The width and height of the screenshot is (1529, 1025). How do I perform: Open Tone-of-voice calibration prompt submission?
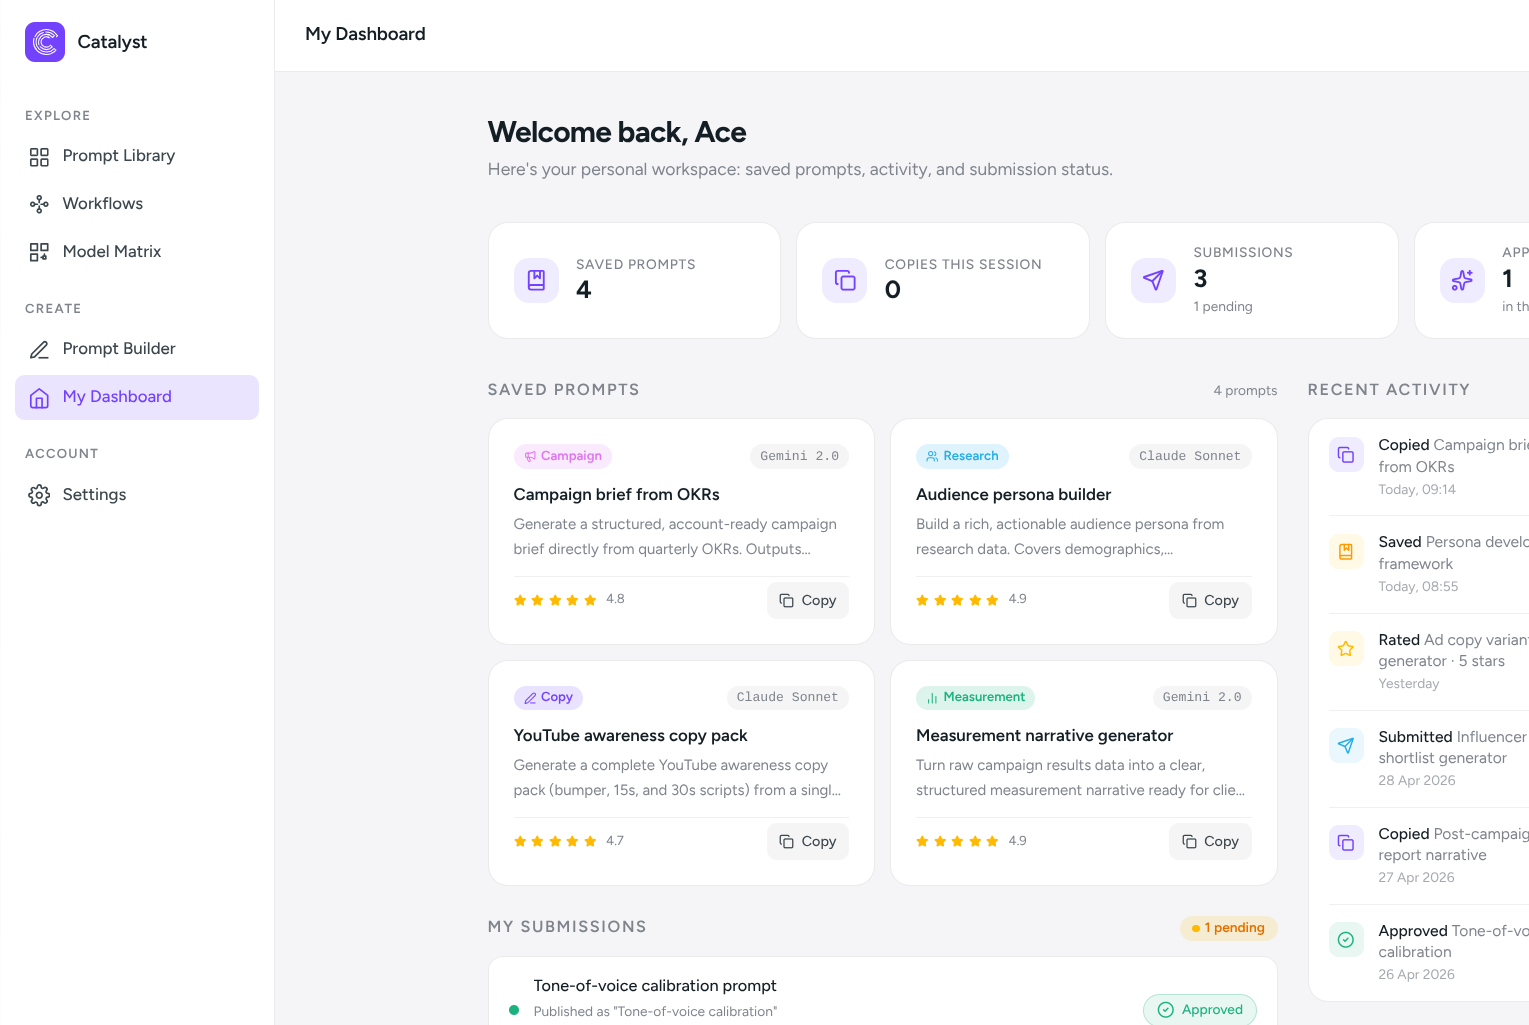pos(655,986)
